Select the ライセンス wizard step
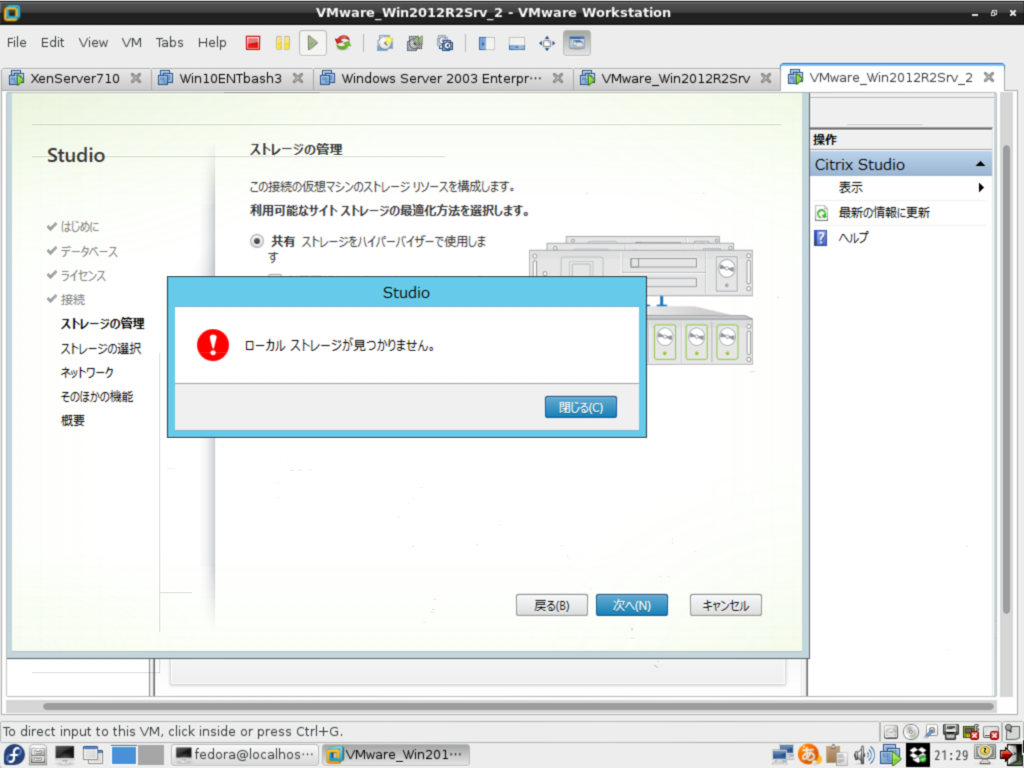Image resolution: width=1024 pixels, height=768 pixels. pyautogui.click(x=83, y=276)
